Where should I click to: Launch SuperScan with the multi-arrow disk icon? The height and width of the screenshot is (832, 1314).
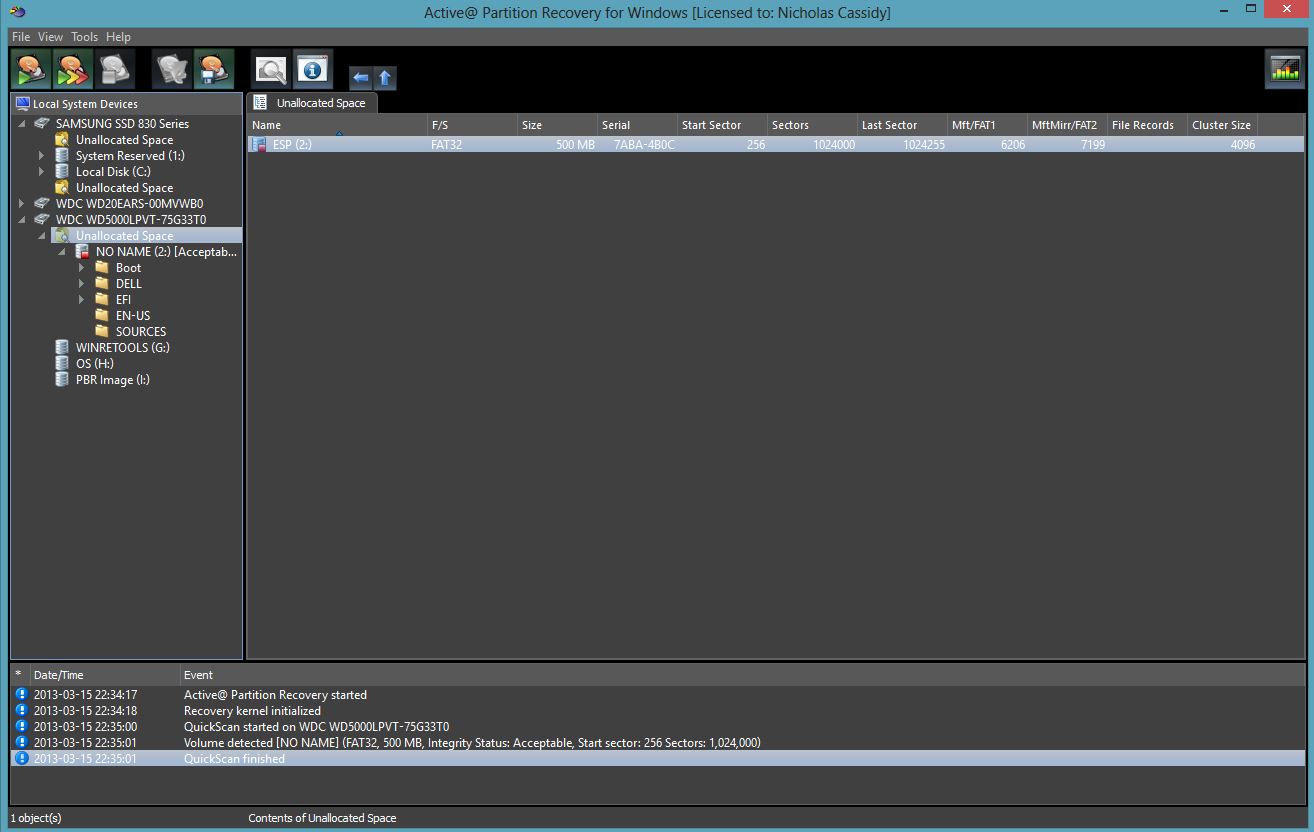73,70
